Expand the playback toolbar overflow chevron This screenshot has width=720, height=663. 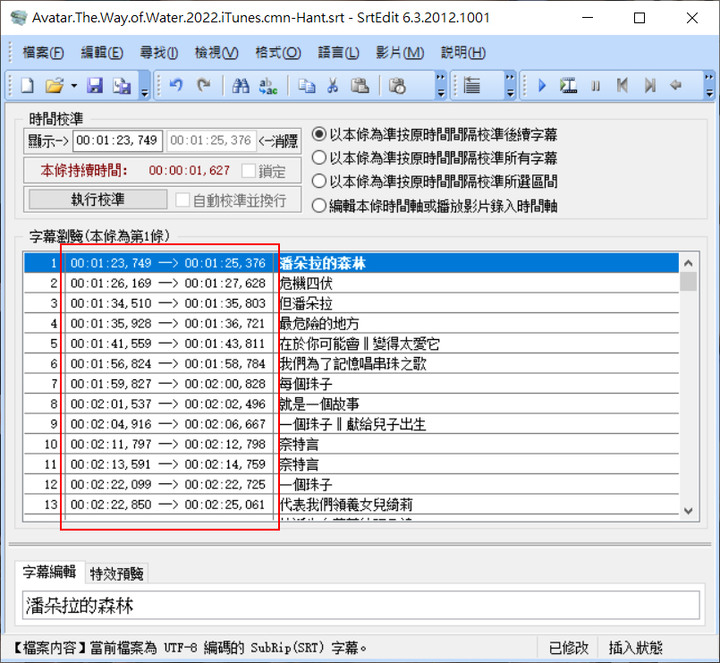point(709,85)
